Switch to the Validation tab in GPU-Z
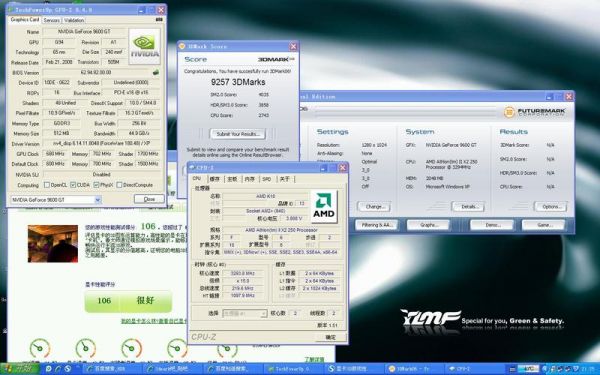 point(74,20)
